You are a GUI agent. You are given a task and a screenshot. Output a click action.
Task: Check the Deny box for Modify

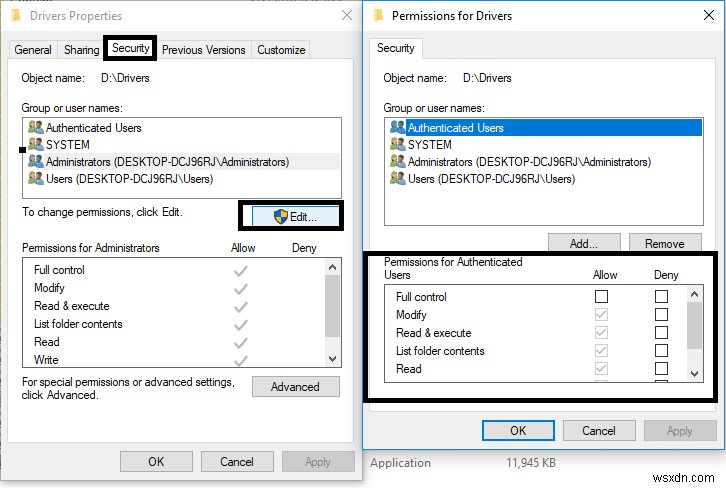point(661,315)
